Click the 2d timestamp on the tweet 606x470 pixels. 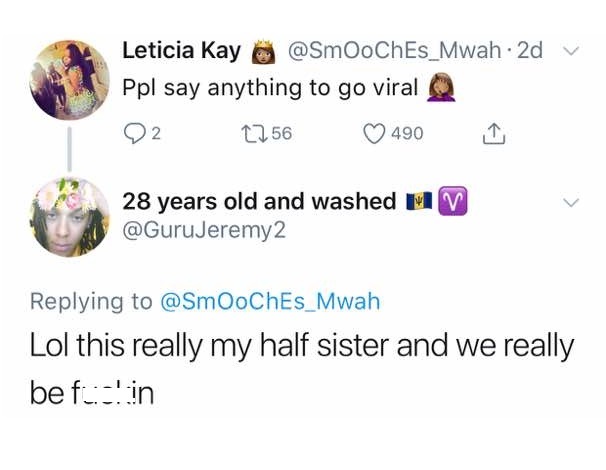tap(530, 50)
